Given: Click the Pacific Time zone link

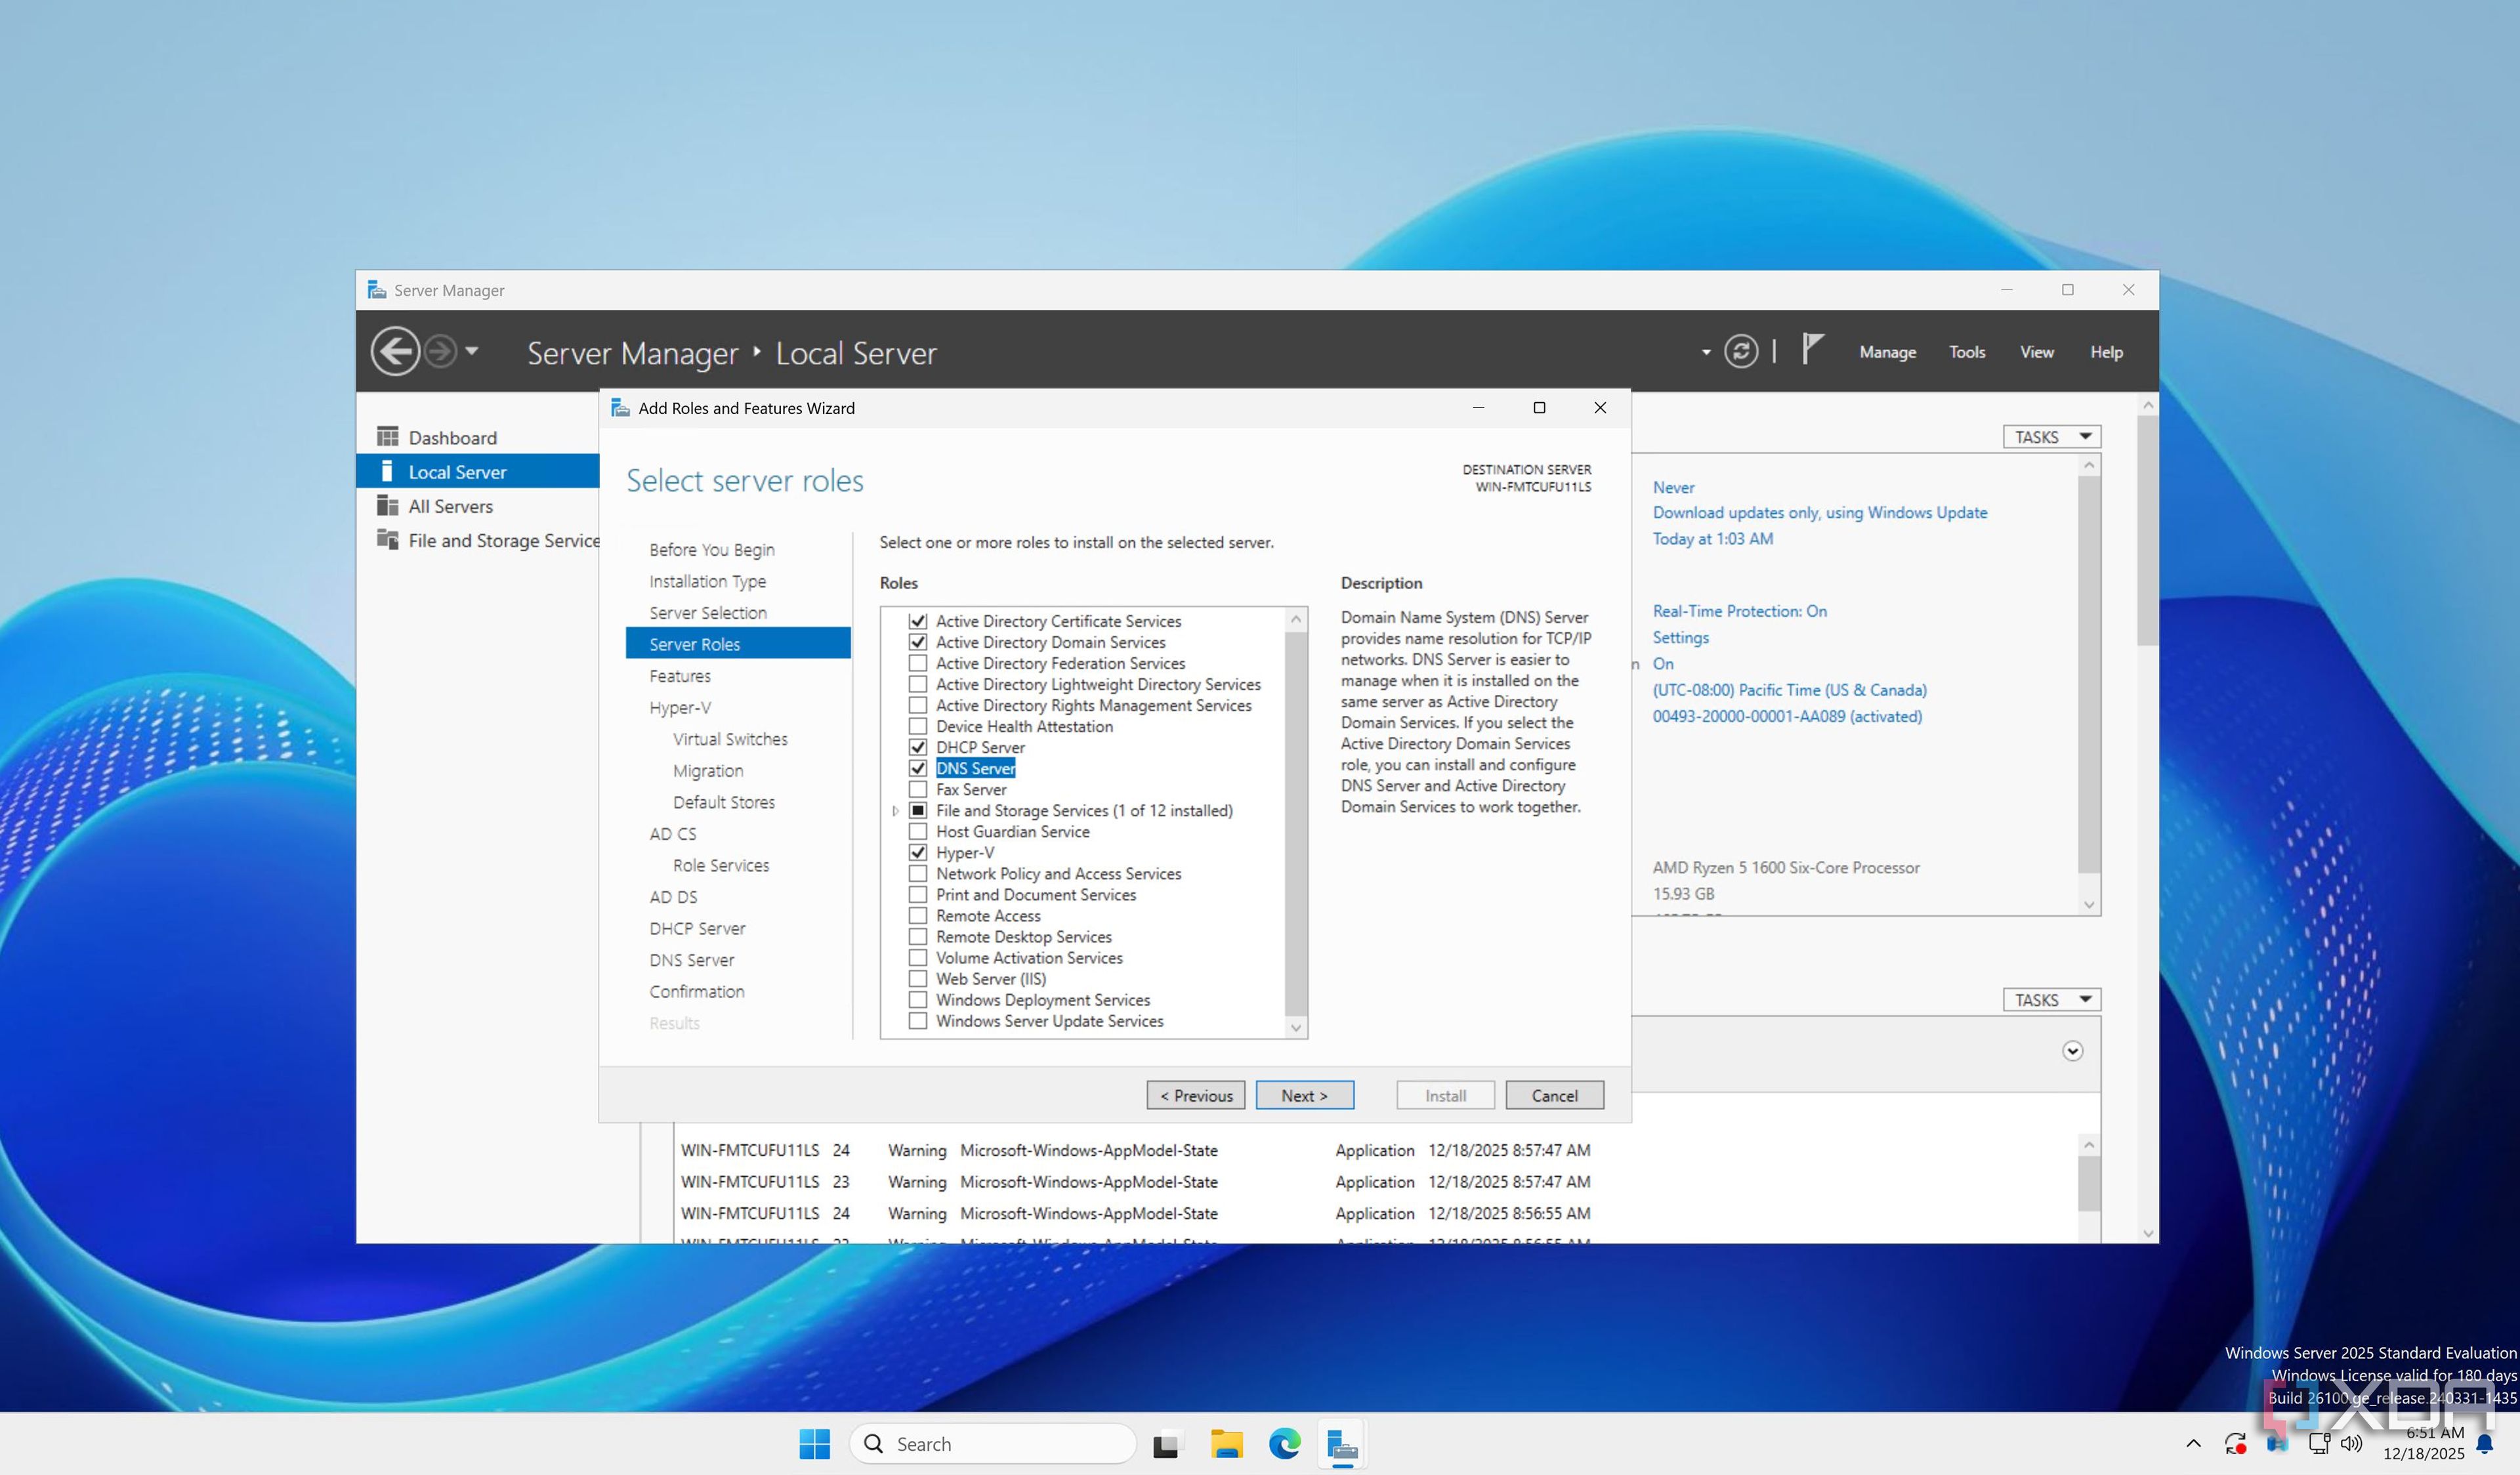Looking at the screenshot, I should tap(1789, 690).
